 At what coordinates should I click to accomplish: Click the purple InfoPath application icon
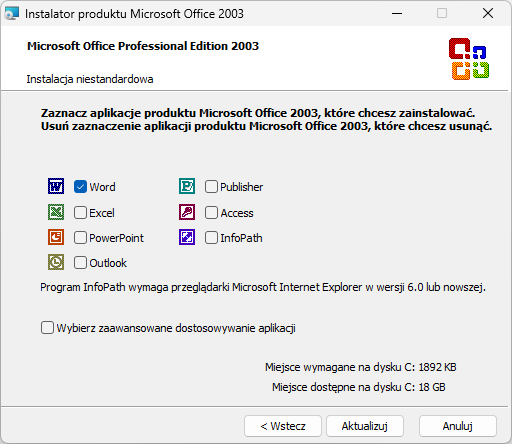pyautogui.click(x=187, y=237)
